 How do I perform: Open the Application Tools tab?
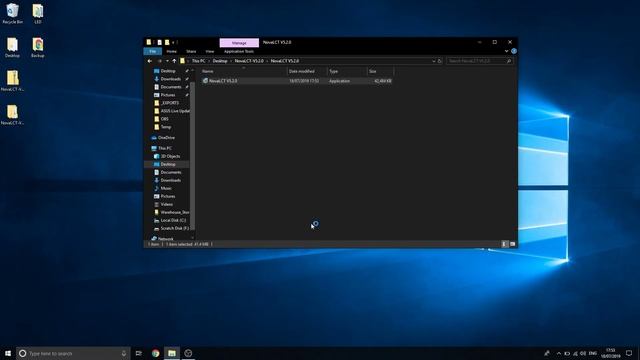239,51
